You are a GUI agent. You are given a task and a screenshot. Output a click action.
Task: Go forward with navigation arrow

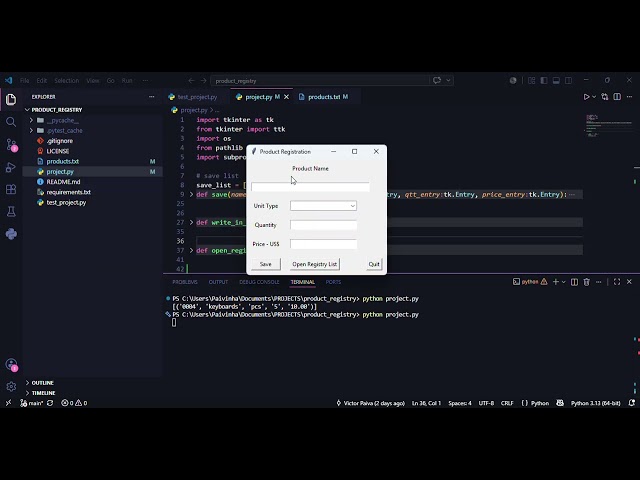203,80
